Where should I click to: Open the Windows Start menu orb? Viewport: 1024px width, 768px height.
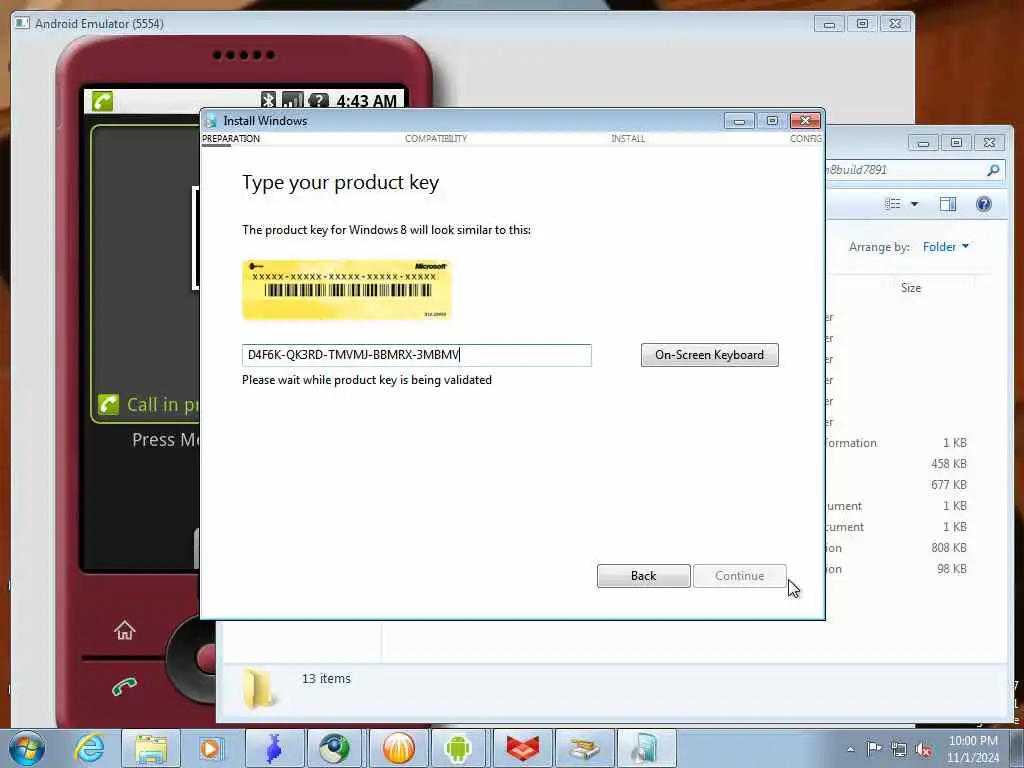27,748
